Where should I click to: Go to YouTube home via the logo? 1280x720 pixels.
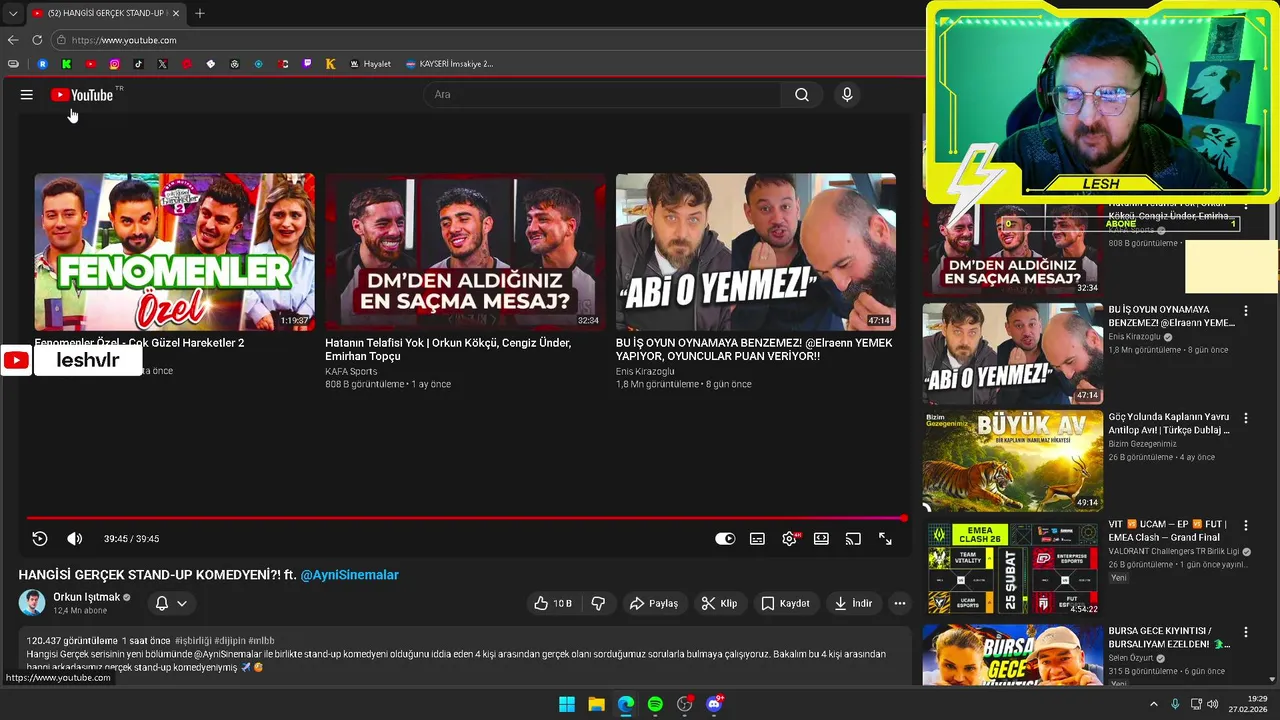82,95
